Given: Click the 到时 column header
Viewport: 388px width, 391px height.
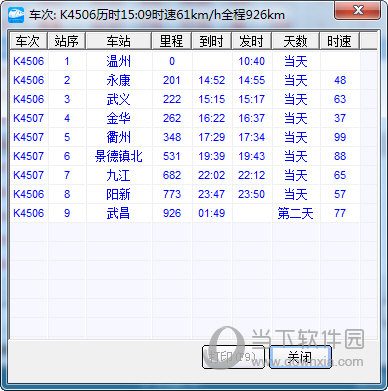Looking at the screenshot, I should (x=212, y=41).
